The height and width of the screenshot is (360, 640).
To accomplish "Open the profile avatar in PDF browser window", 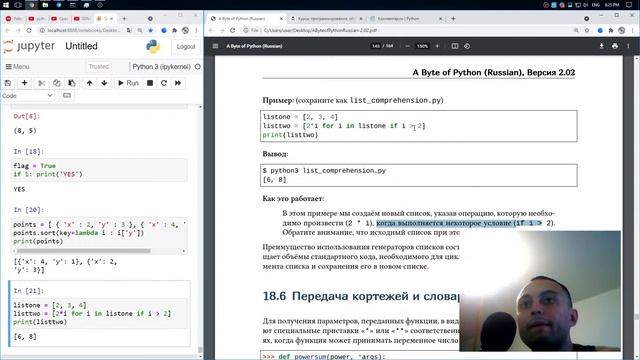I will coord(622,30).
